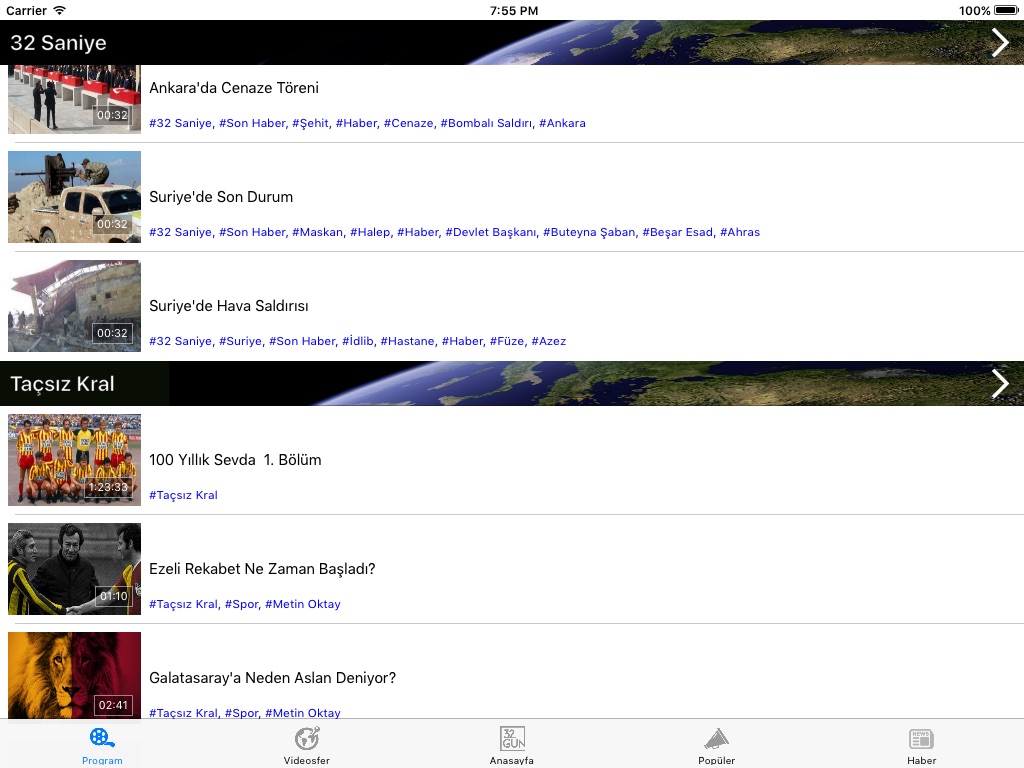This screenshot has height=768, width=1024.
Task: Open the Videosfer globe icon
Action: (x=306, y=739)
